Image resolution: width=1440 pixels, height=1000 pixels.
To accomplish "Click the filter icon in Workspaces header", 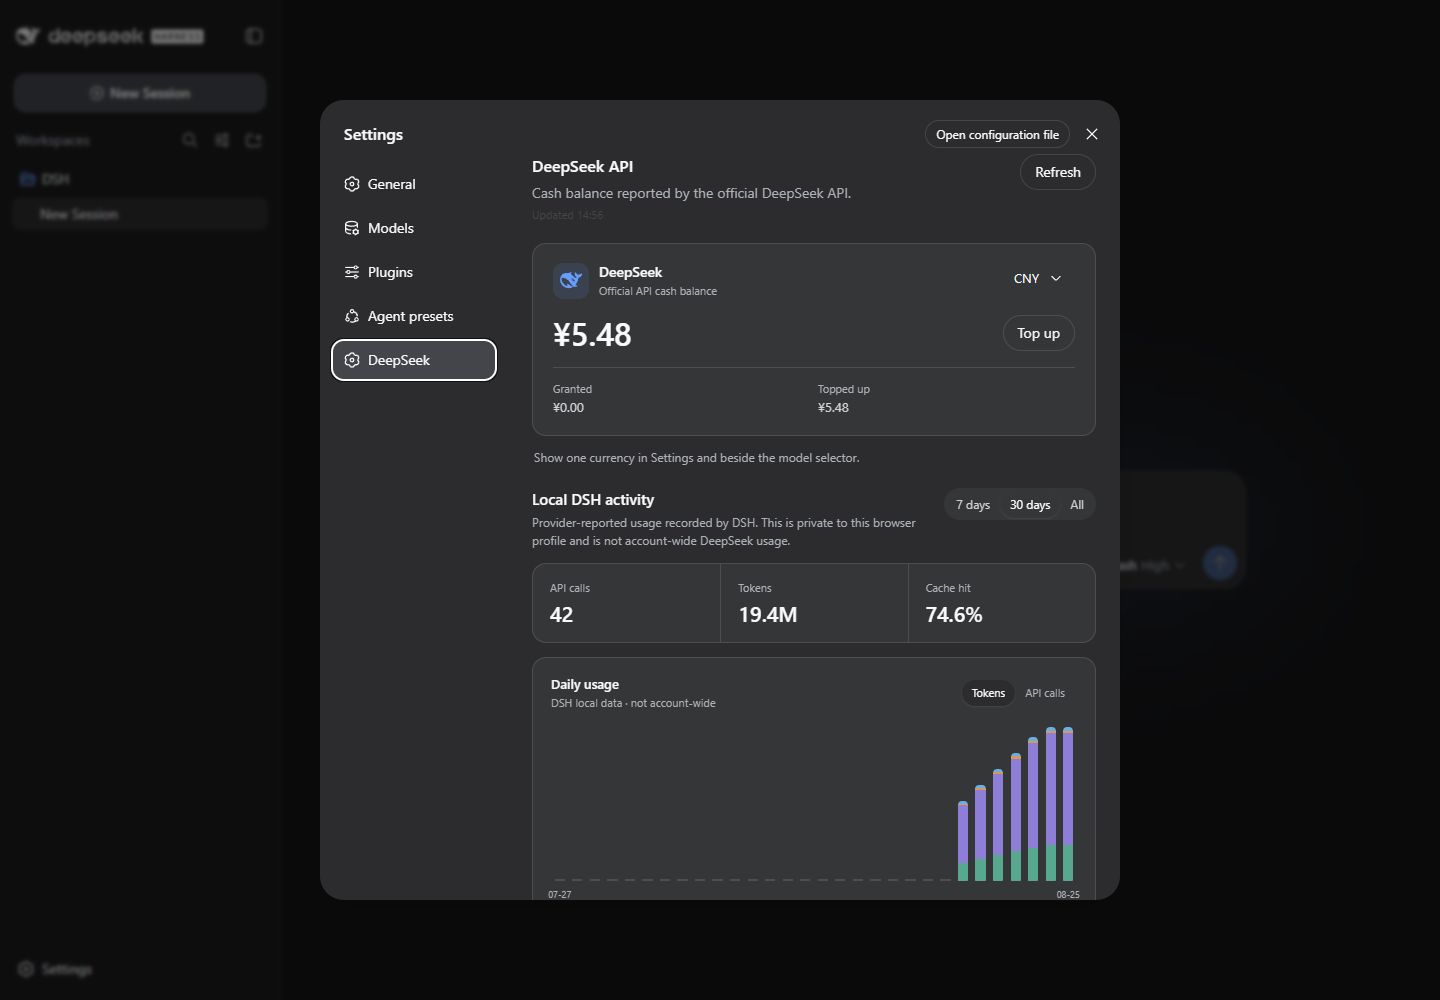I will 221,140.
